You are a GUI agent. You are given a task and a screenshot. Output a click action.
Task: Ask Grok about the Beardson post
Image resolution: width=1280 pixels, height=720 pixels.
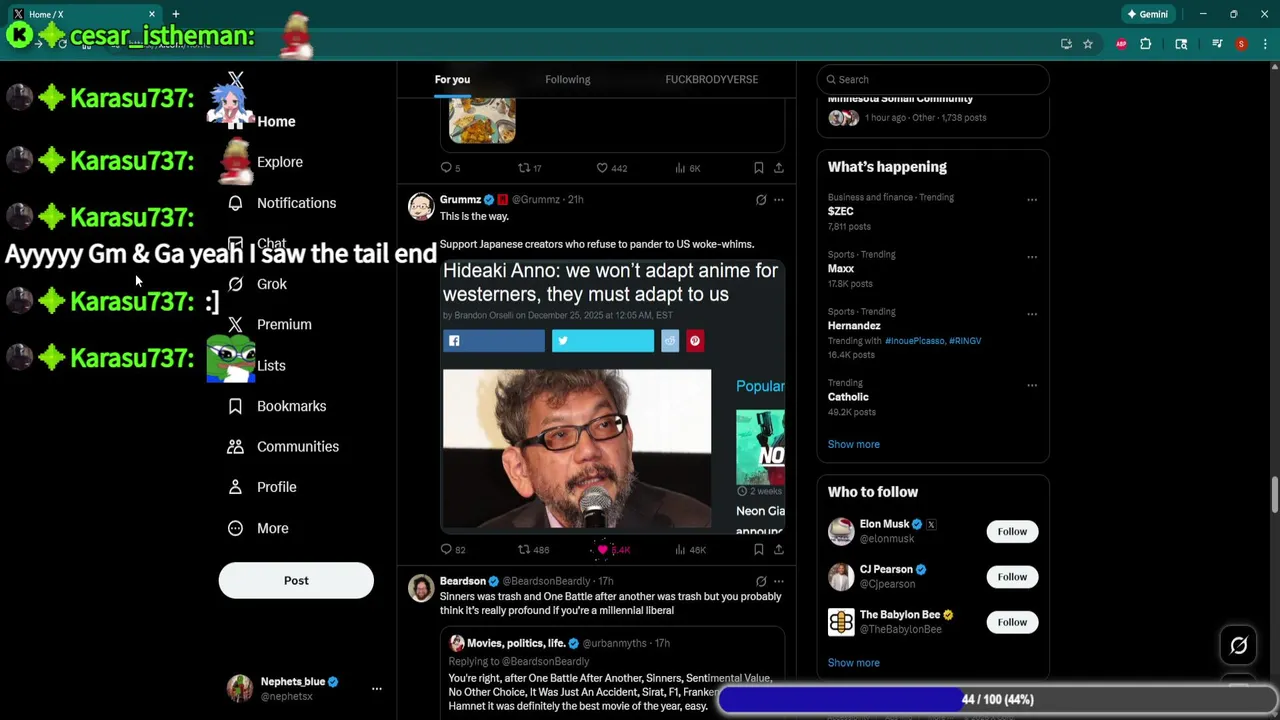761,581
